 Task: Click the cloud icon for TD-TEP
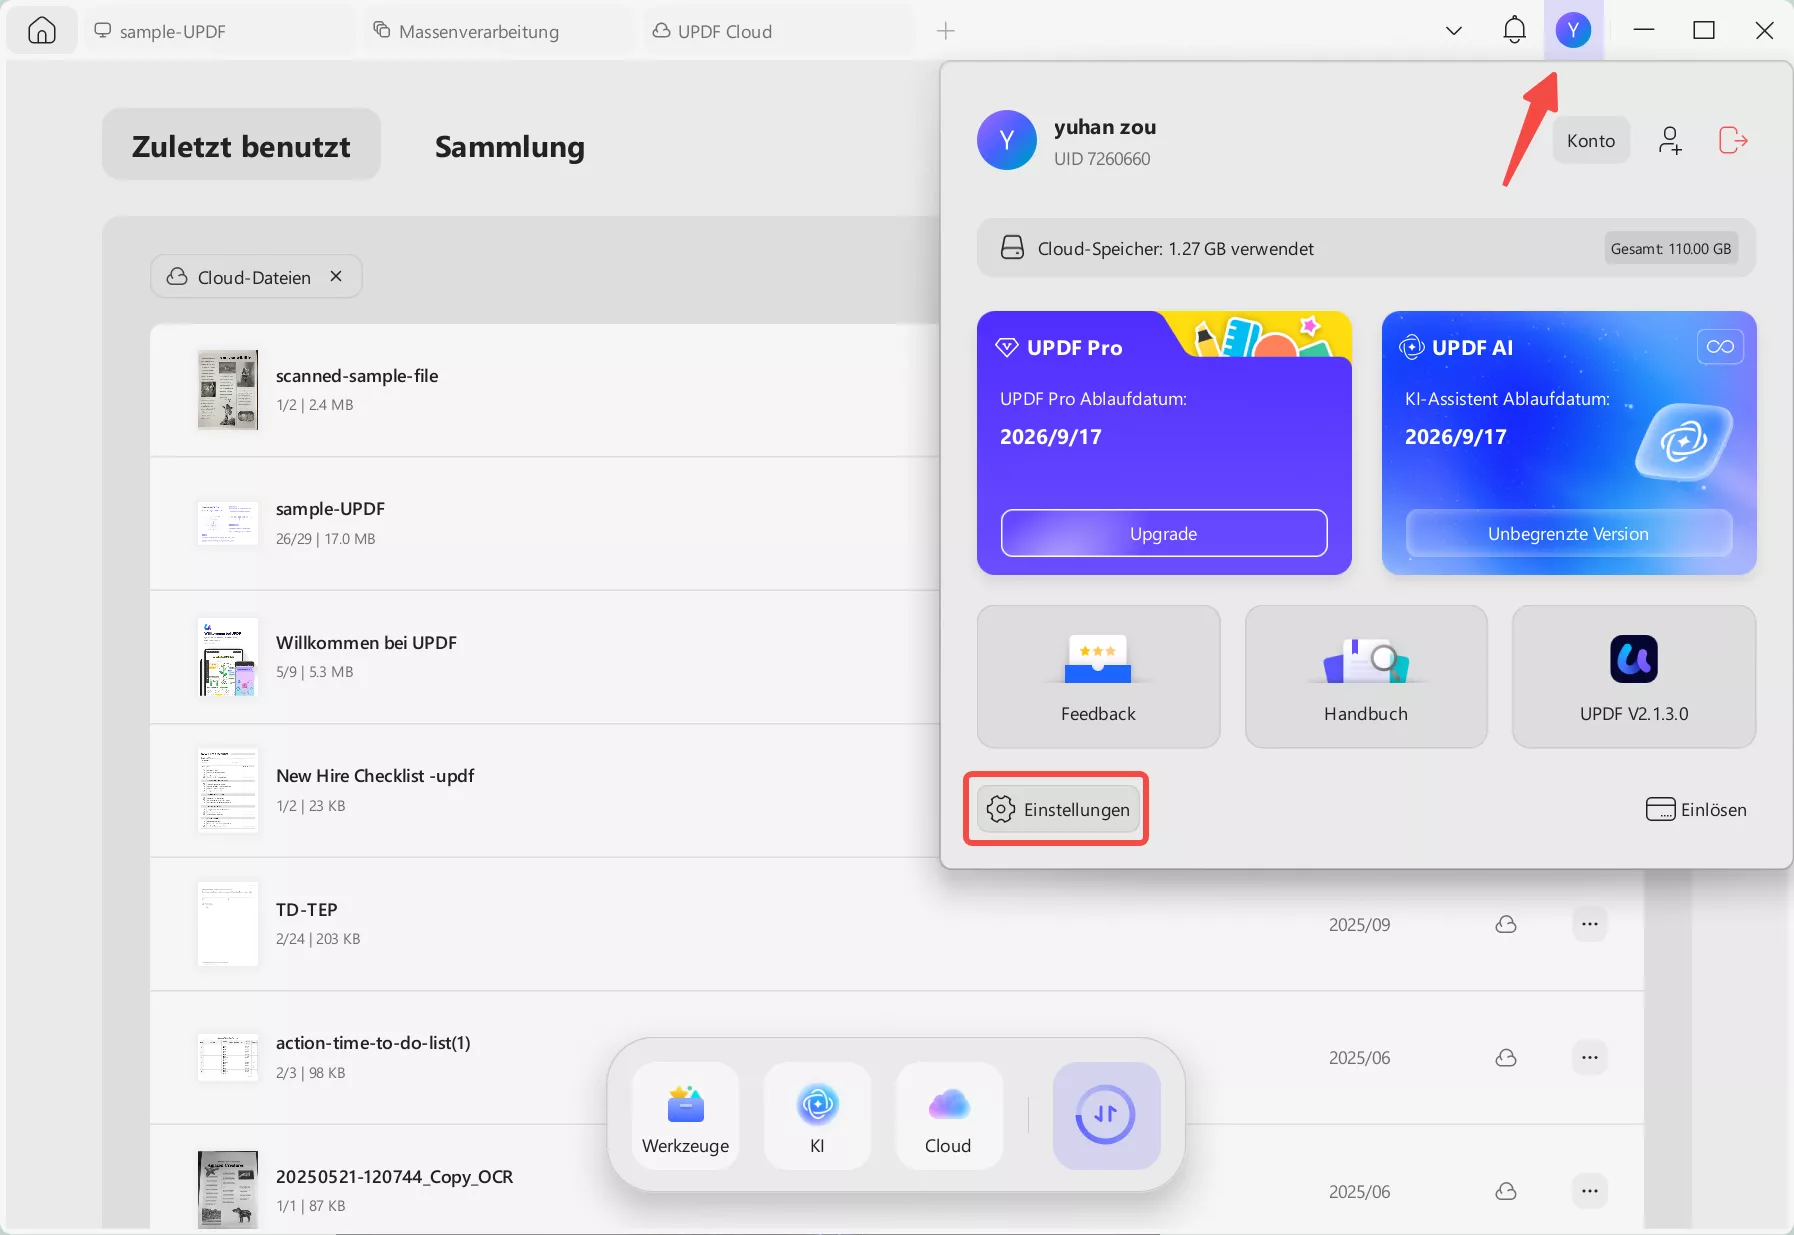[x=1506, y=924]
